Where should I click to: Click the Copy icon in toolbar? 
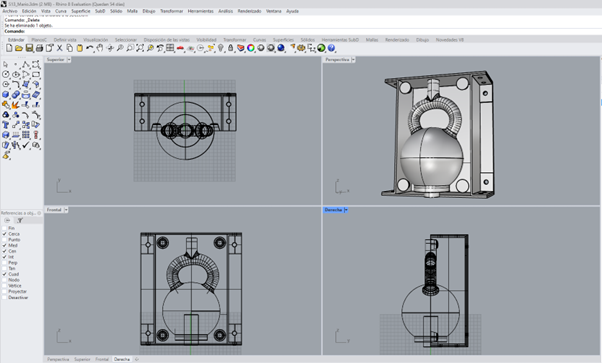pos(69,48)
